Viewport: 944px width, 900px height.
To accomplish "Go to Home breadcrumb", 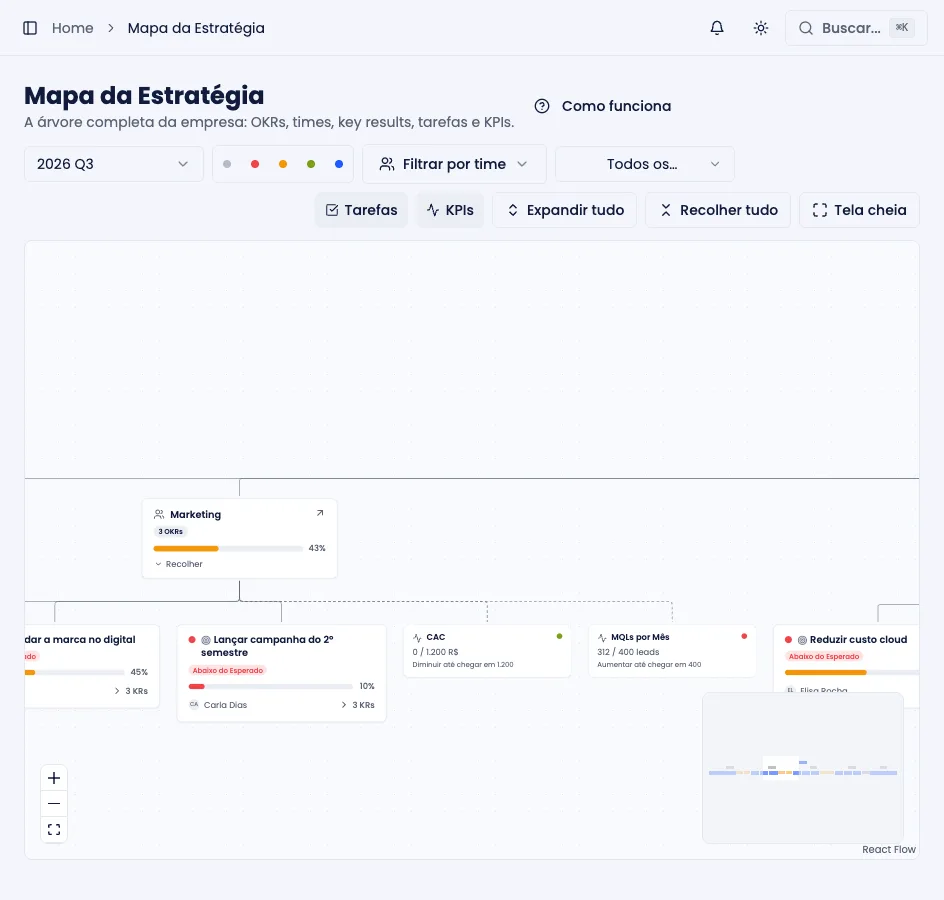I will (x=72, y=28).
